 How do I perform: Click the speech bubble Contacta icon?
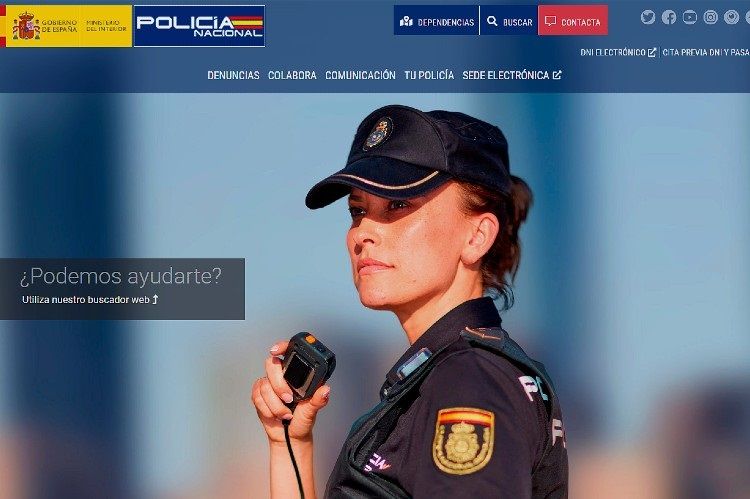(551, 21)
